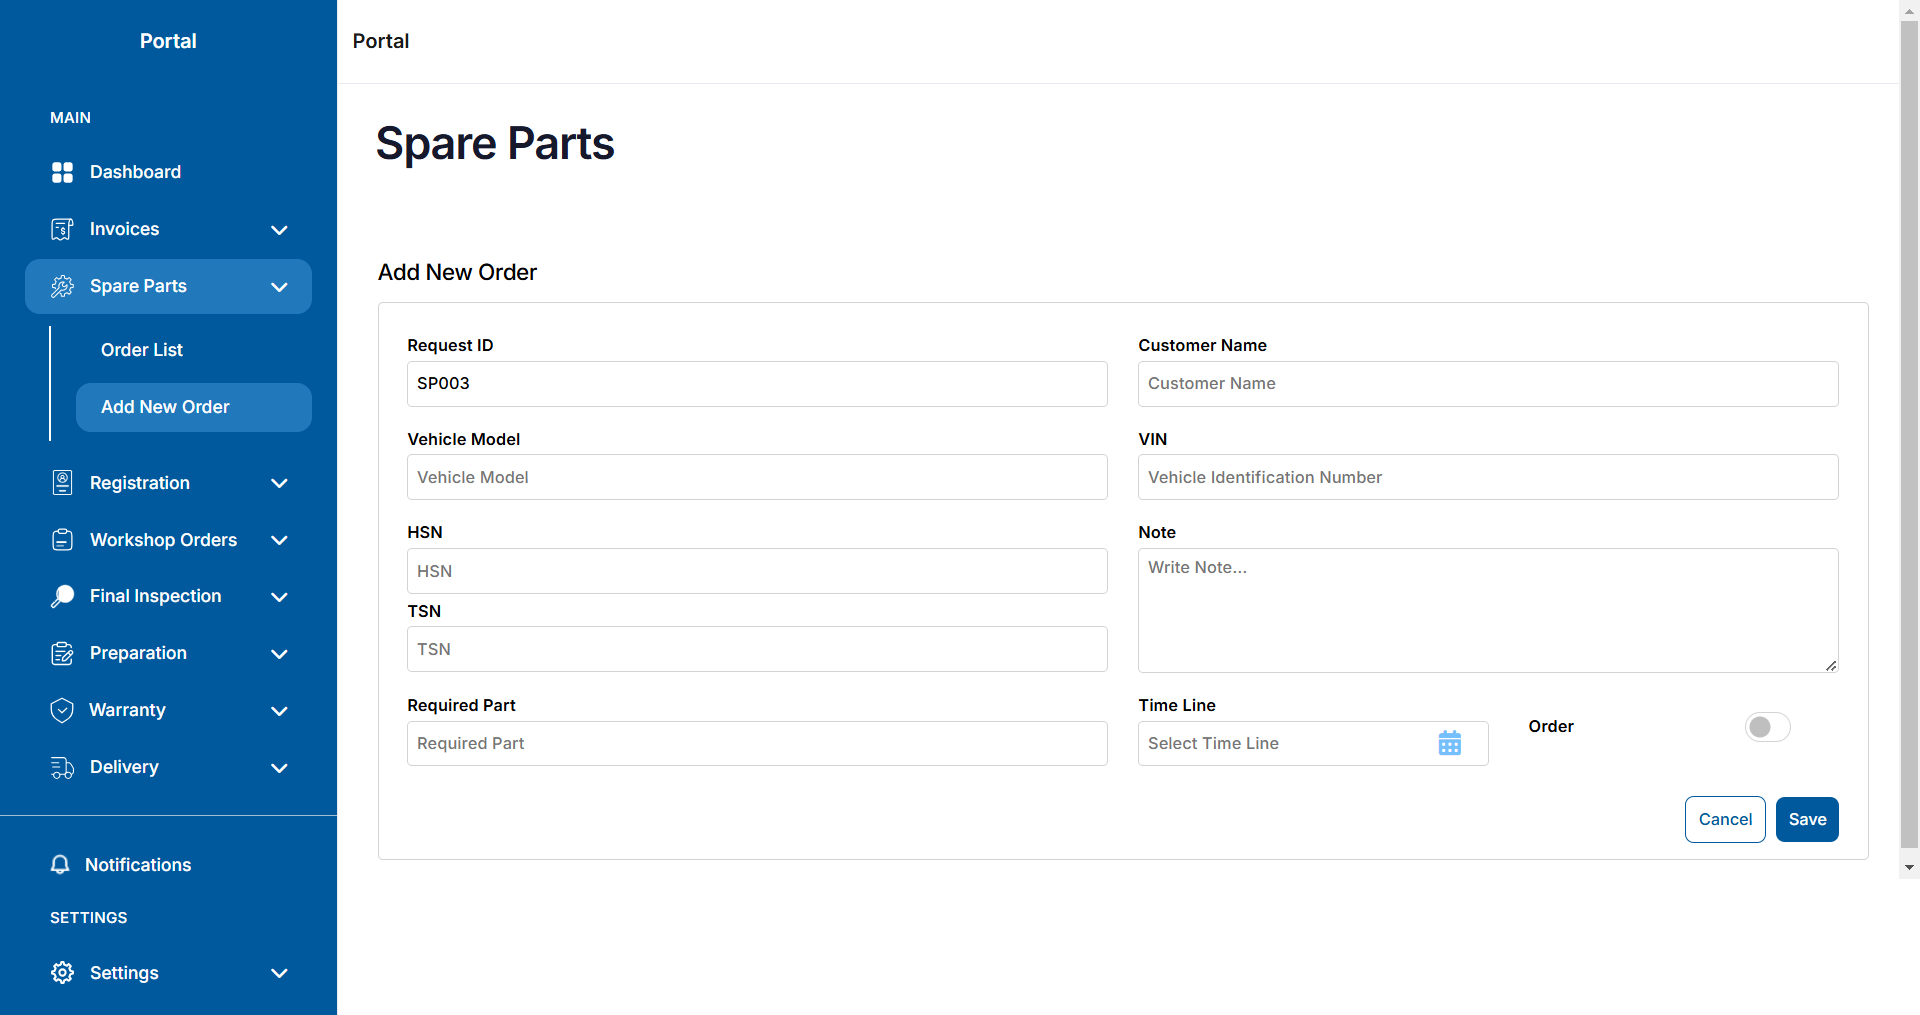The image size is (1920, 1015).
Task: Expand the Settings submenu chevron
Action: (x=279, y=973)
